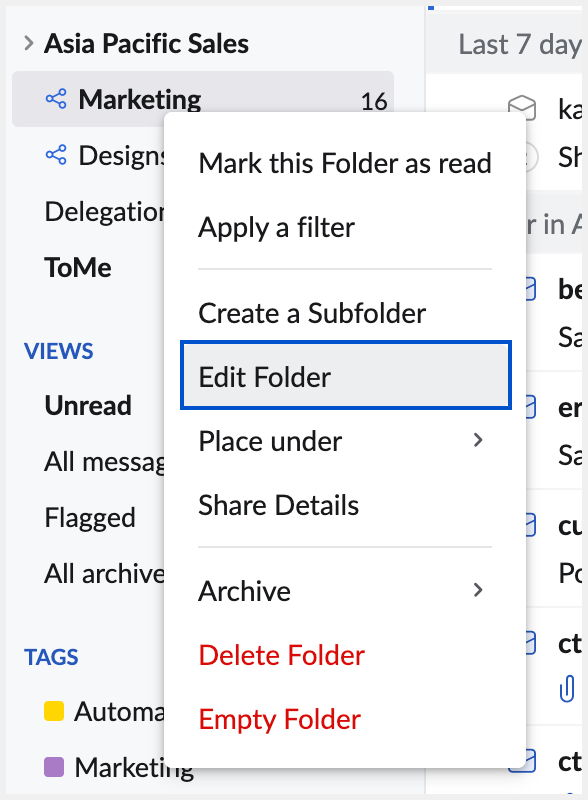The image size is (588, 800).
Task: Click the share icon beside Marketing folder
Action: (55, 100)
